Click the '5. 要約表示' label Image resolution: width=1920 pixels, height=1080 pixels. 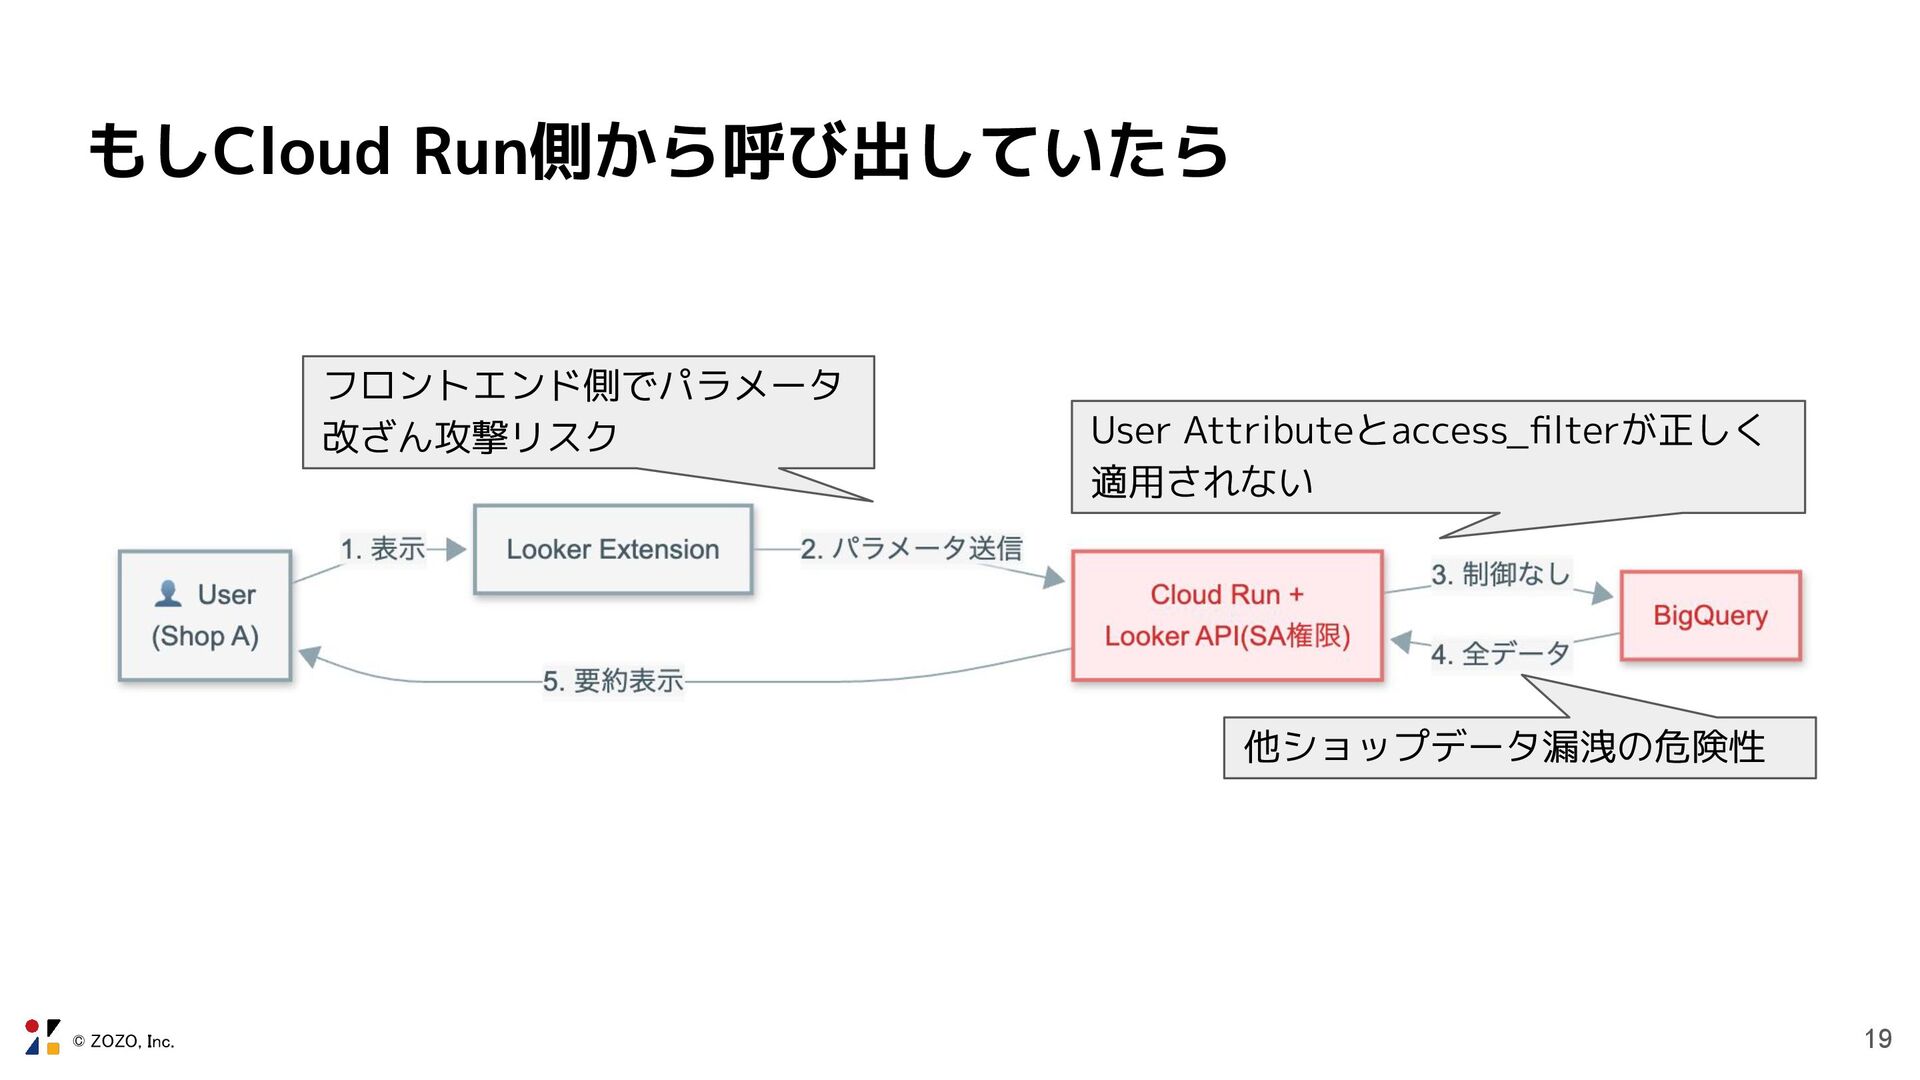pos(612,681)
